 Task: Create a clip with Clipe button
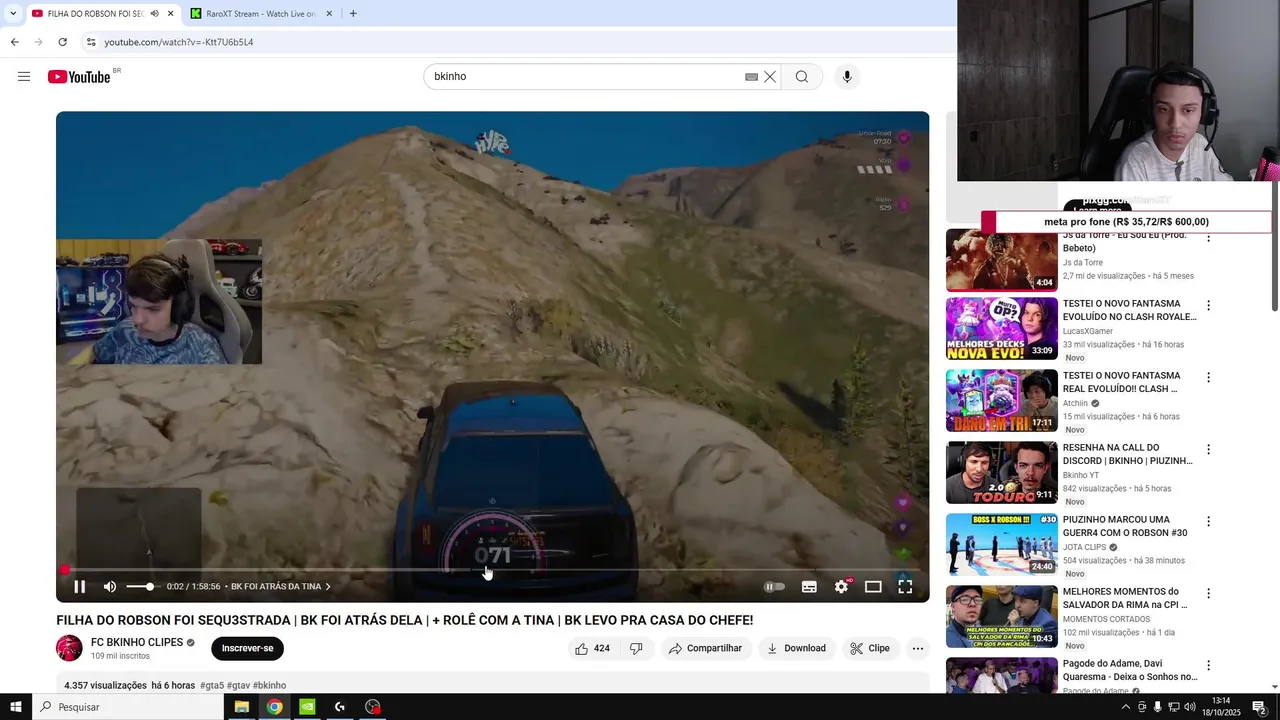click(870, 648)
